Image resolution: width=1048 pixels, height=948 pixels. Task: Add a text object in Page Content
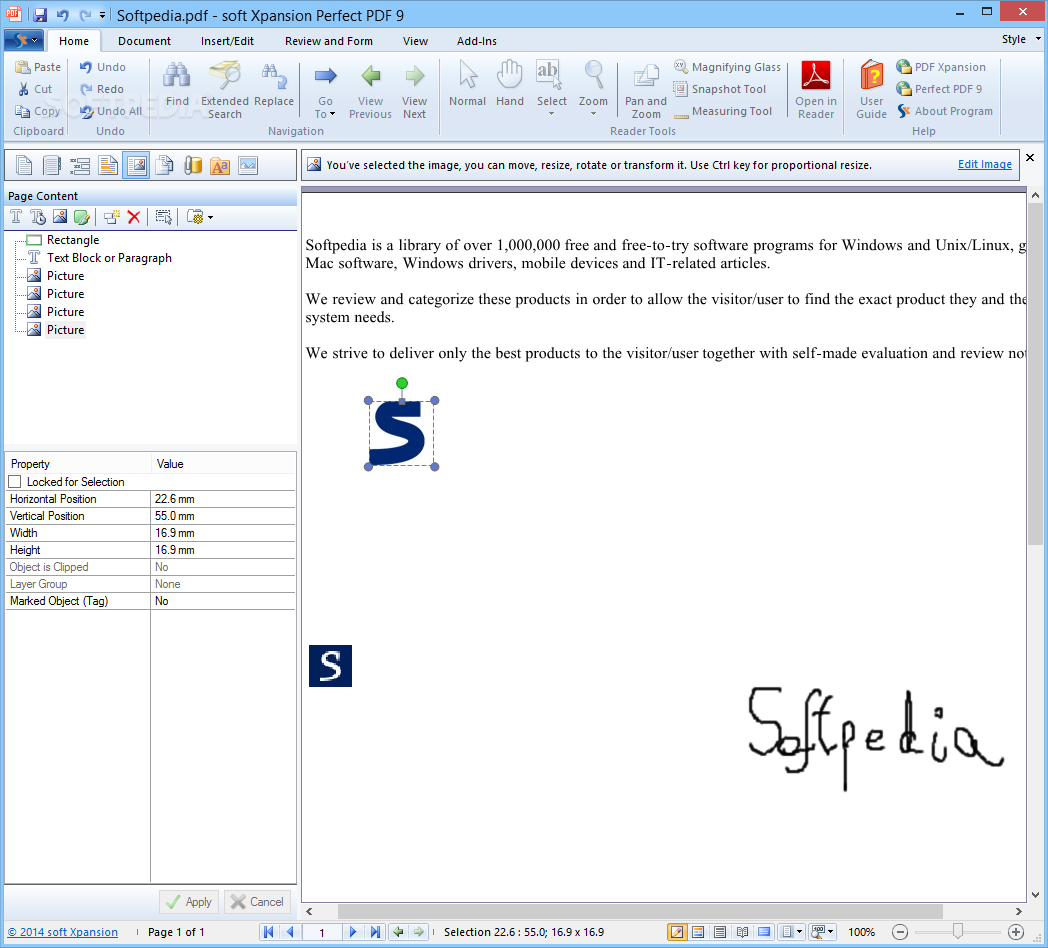click(16, 217)
